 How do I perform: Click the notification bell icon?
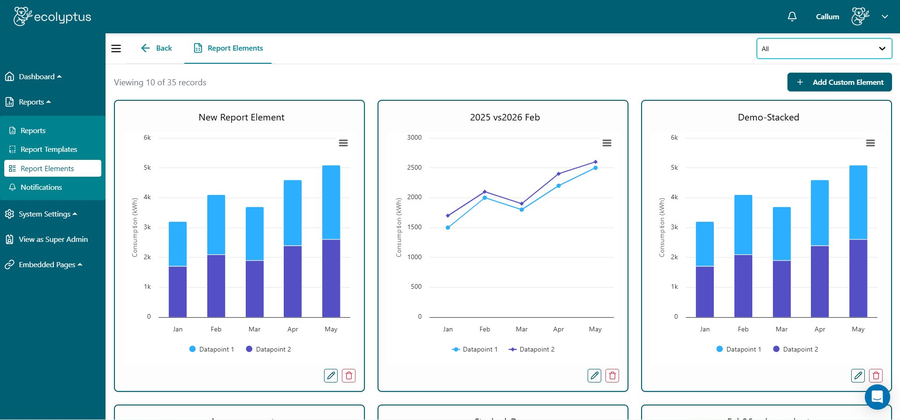pos(792,17)
